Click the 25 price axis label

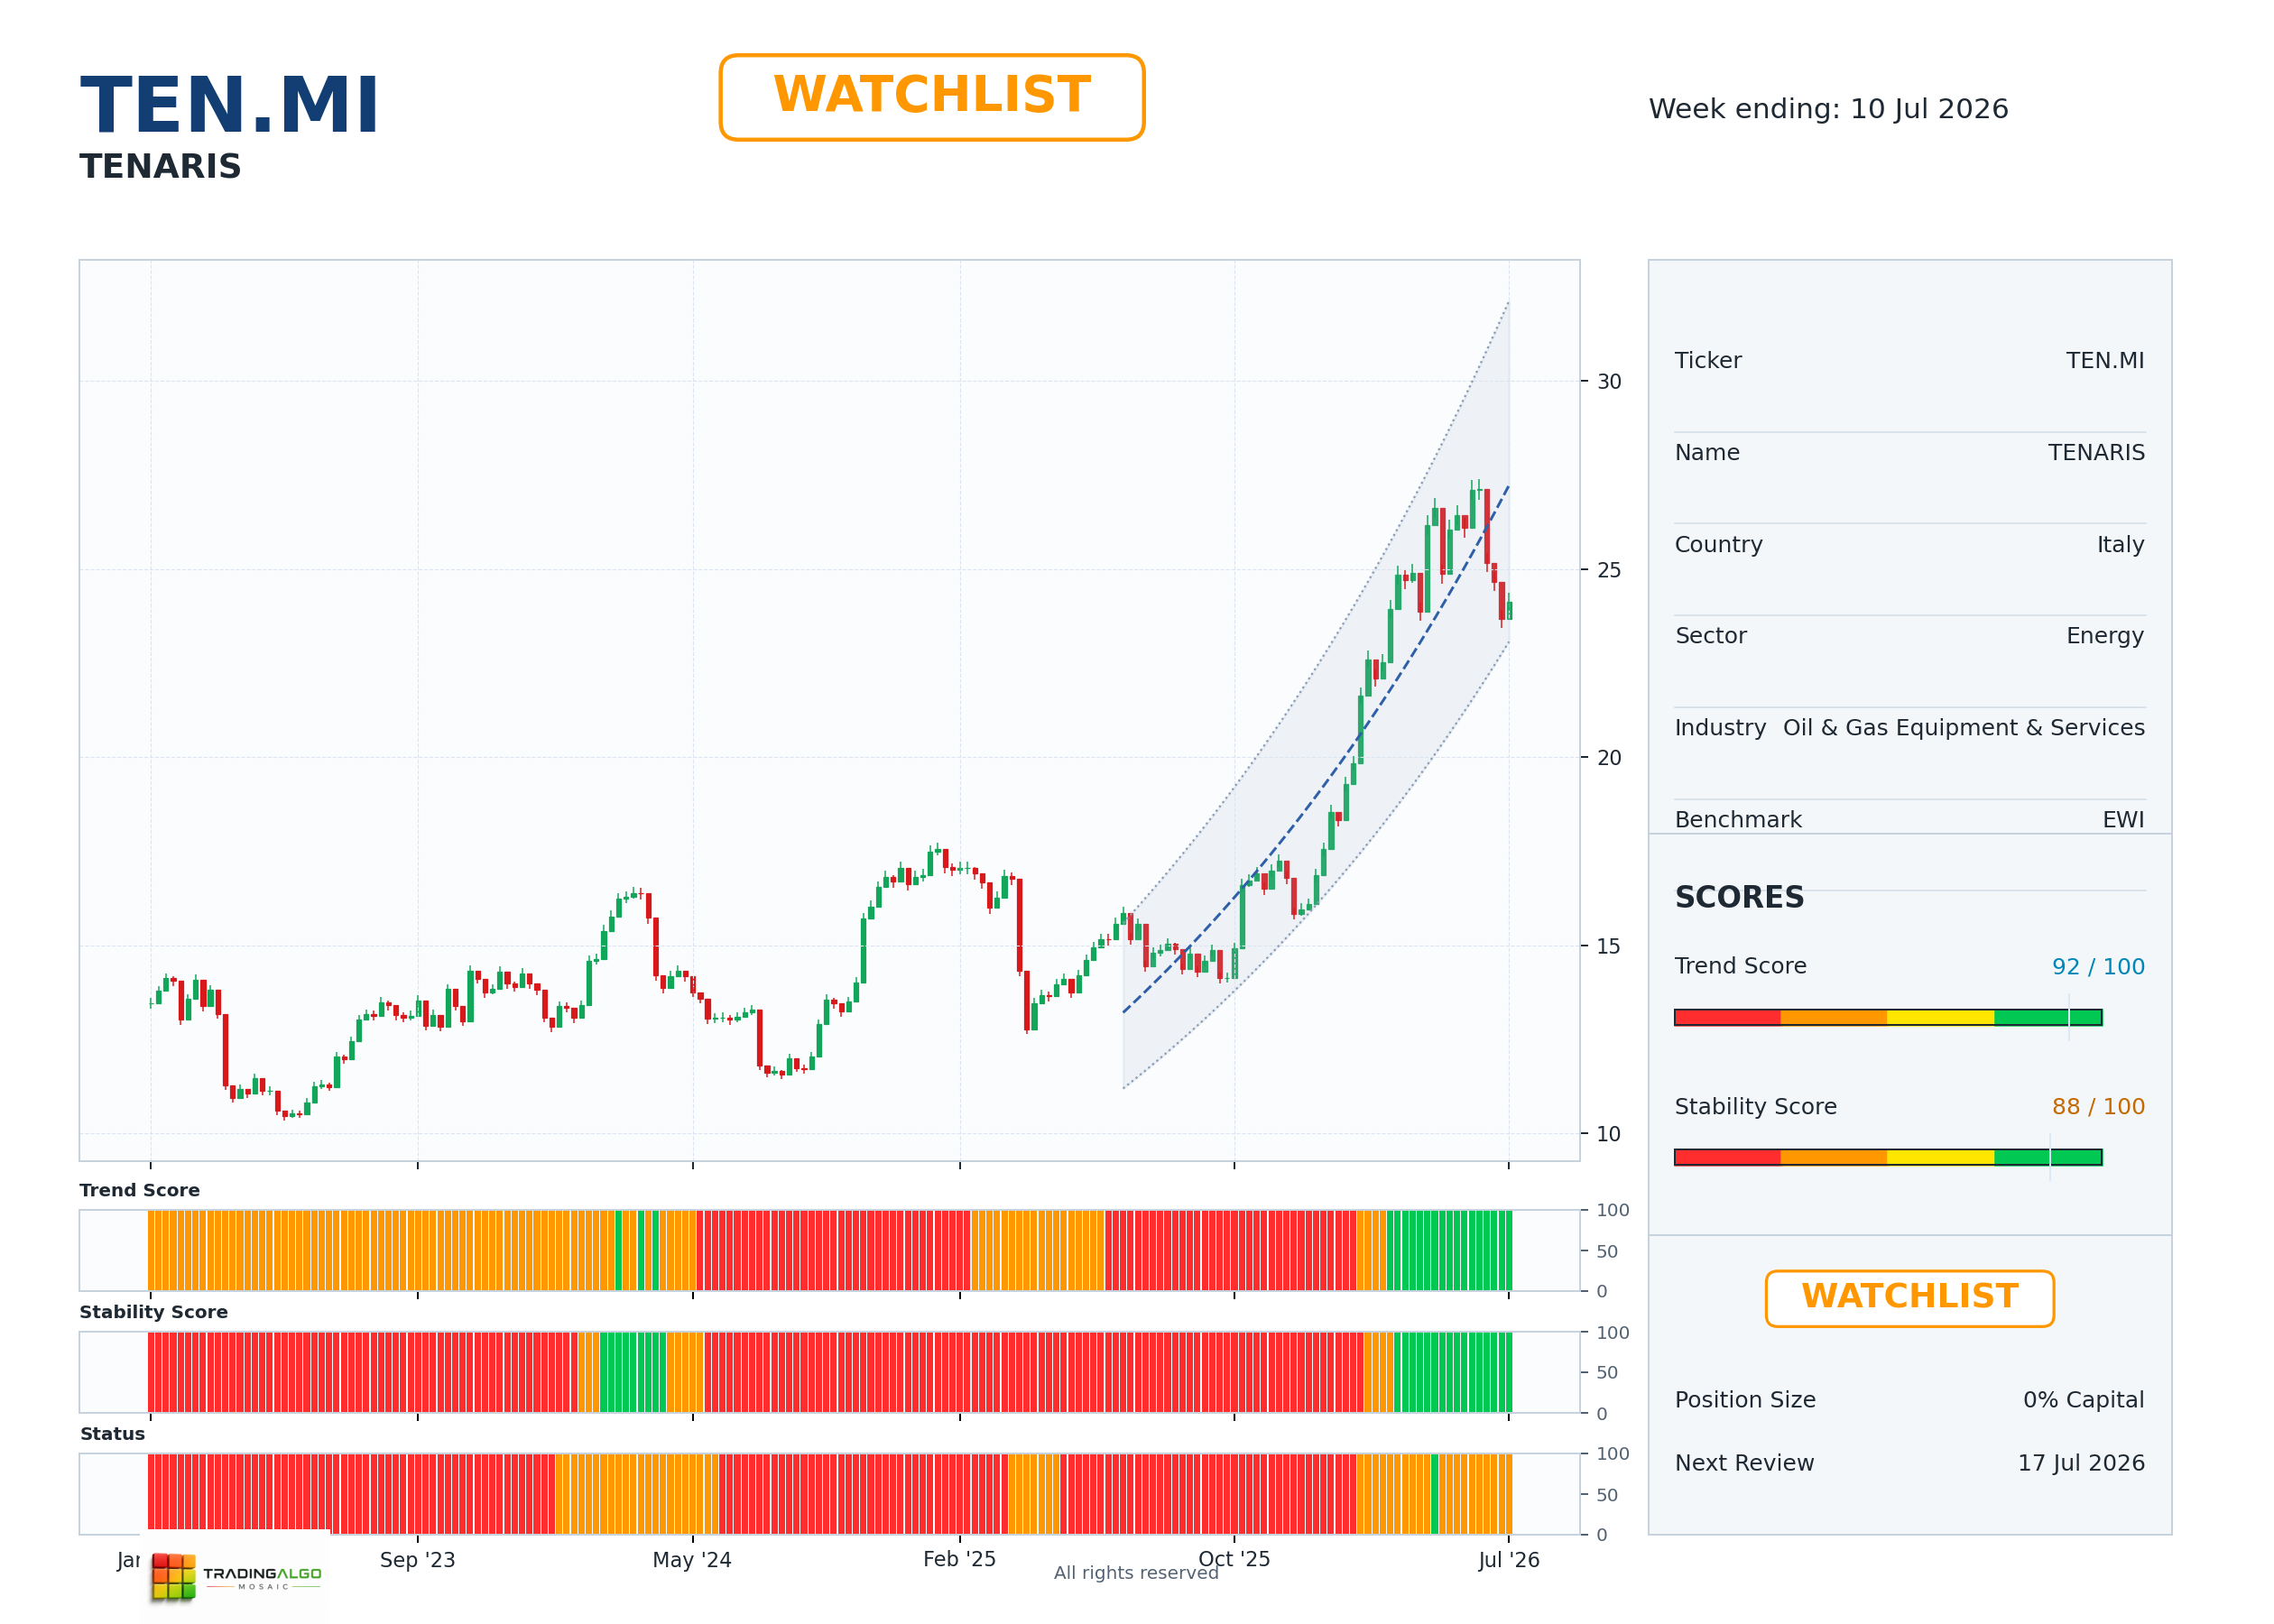[1609, 570]
